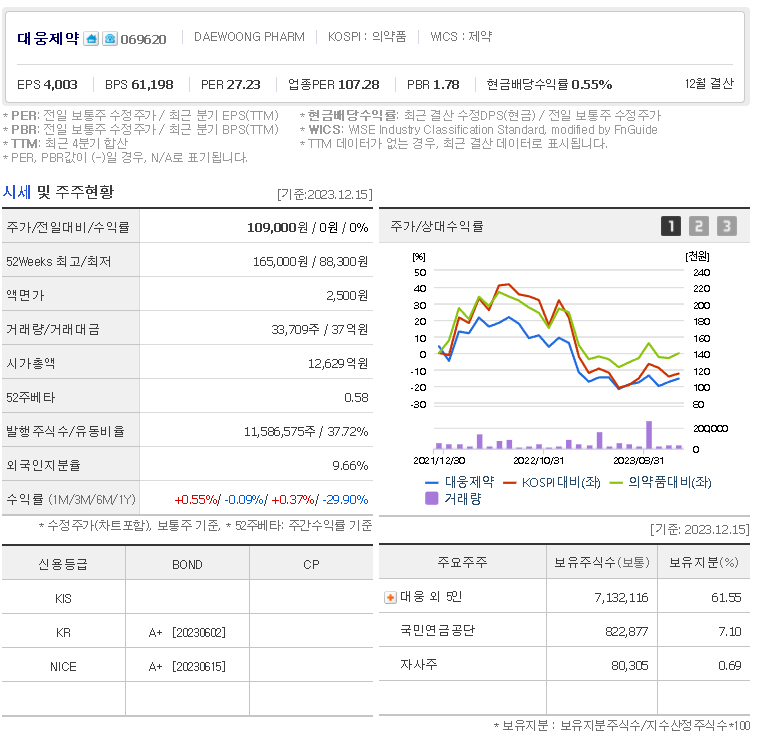Click the 2022/10/31 x-axis date label

coord(538,461)
